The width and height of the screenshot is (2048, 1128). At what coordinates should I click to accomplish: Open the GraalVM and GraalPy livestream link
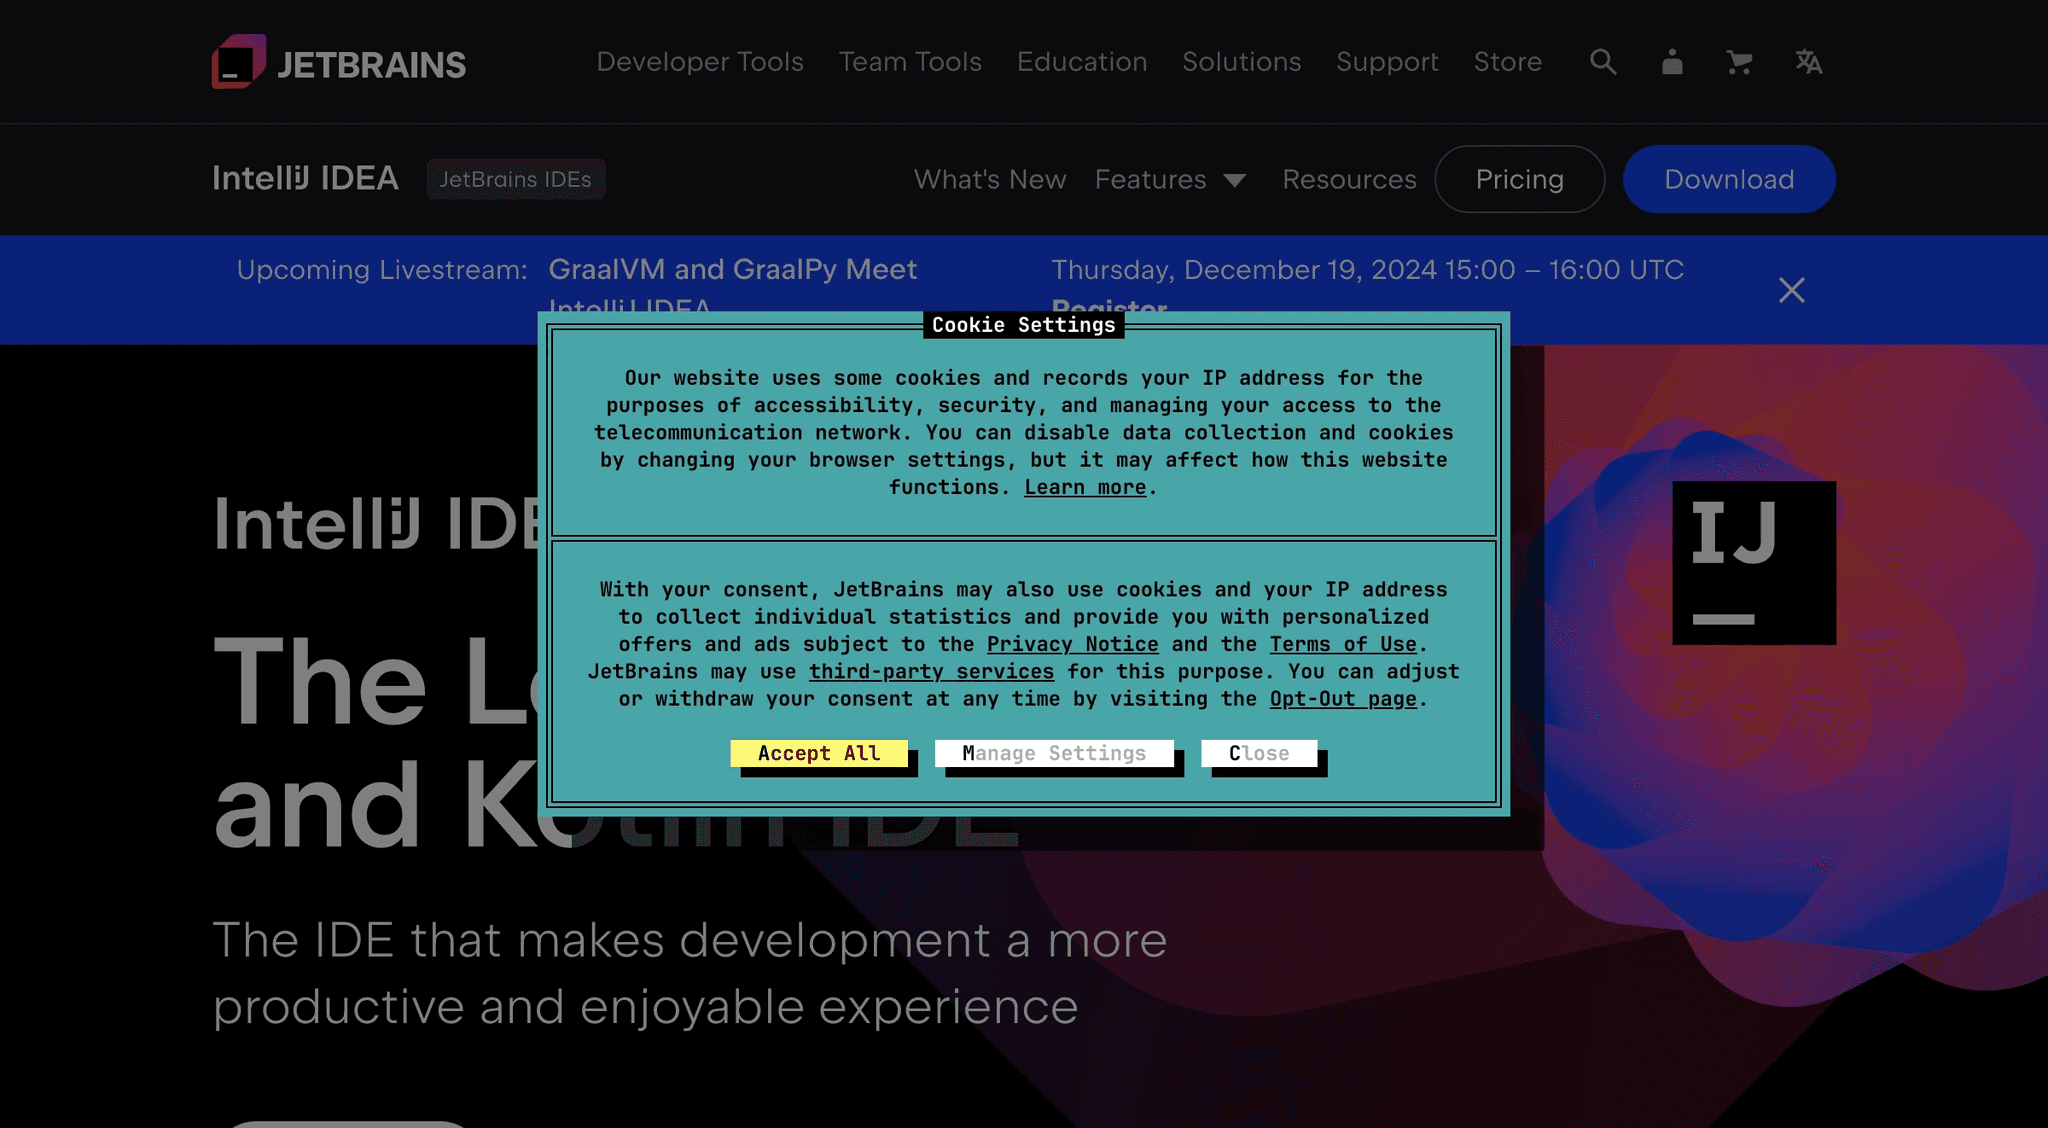tap(733, 269)
